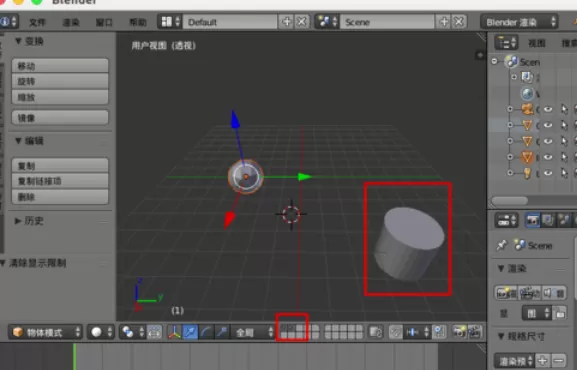Click the lamp object icon in outliner
577x370 pixels.
click(x=527, y=173)
